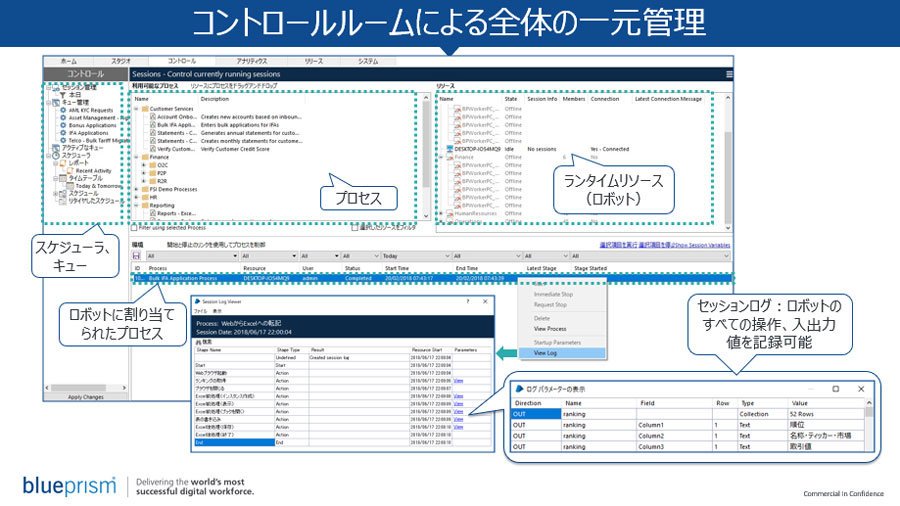Click the process list vertical scrollbar

pyautogui.click(x=426, y=155)
